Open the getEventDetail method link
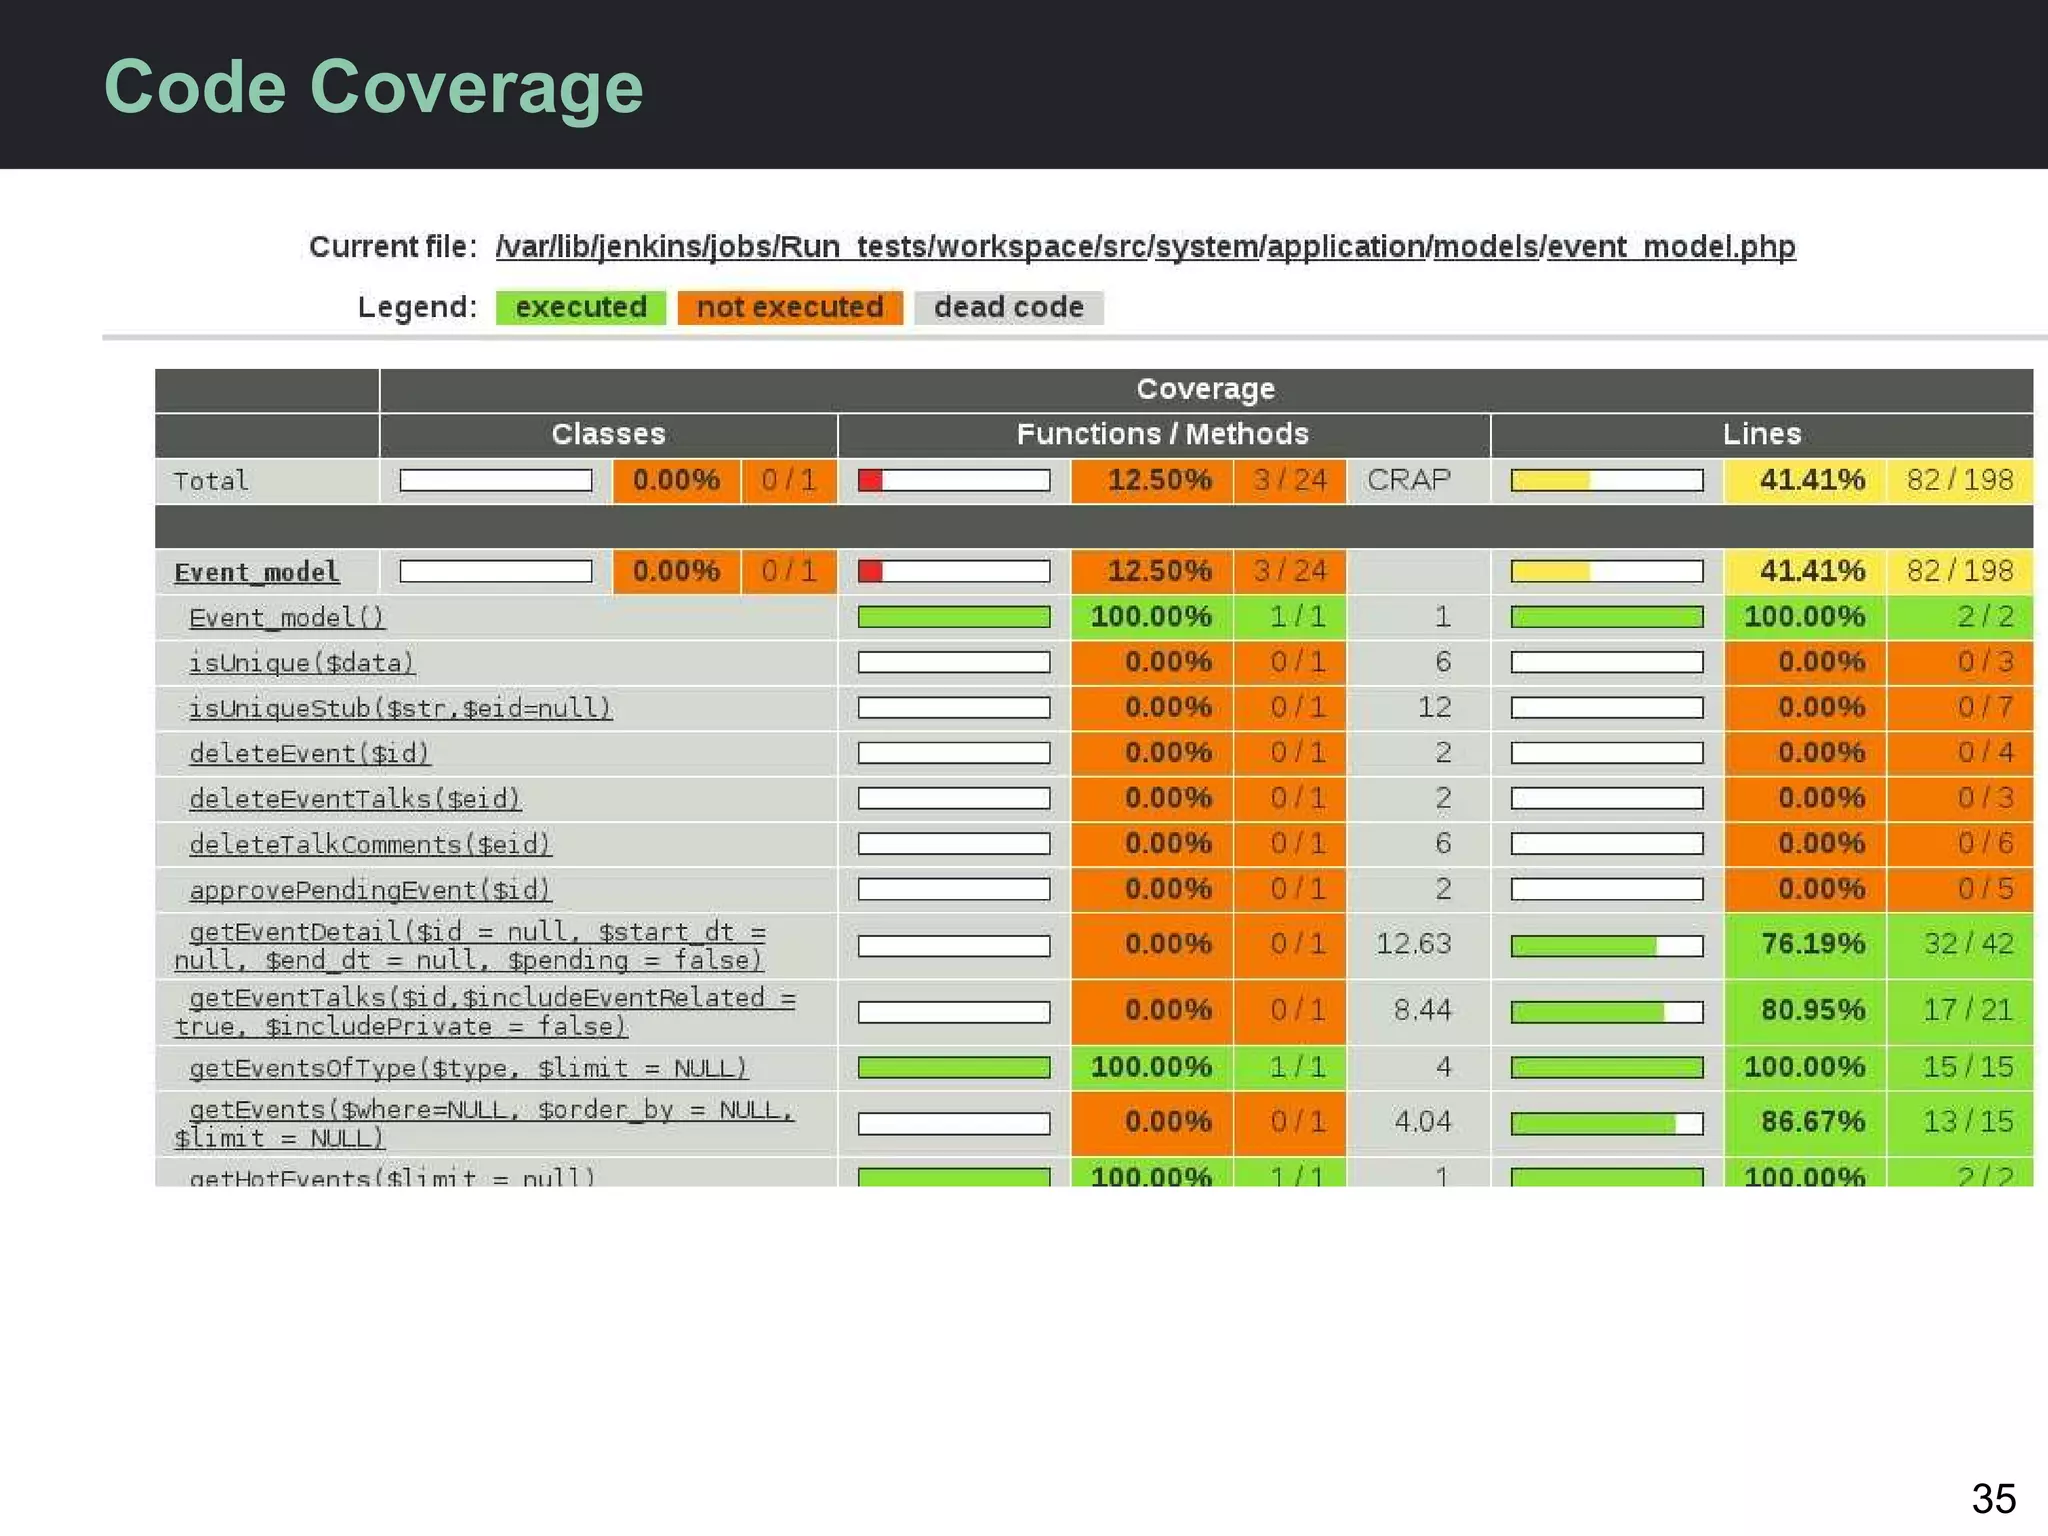Image resolution: width=2048 pixels, height=1536 pixels. click(x=470, y=946)
